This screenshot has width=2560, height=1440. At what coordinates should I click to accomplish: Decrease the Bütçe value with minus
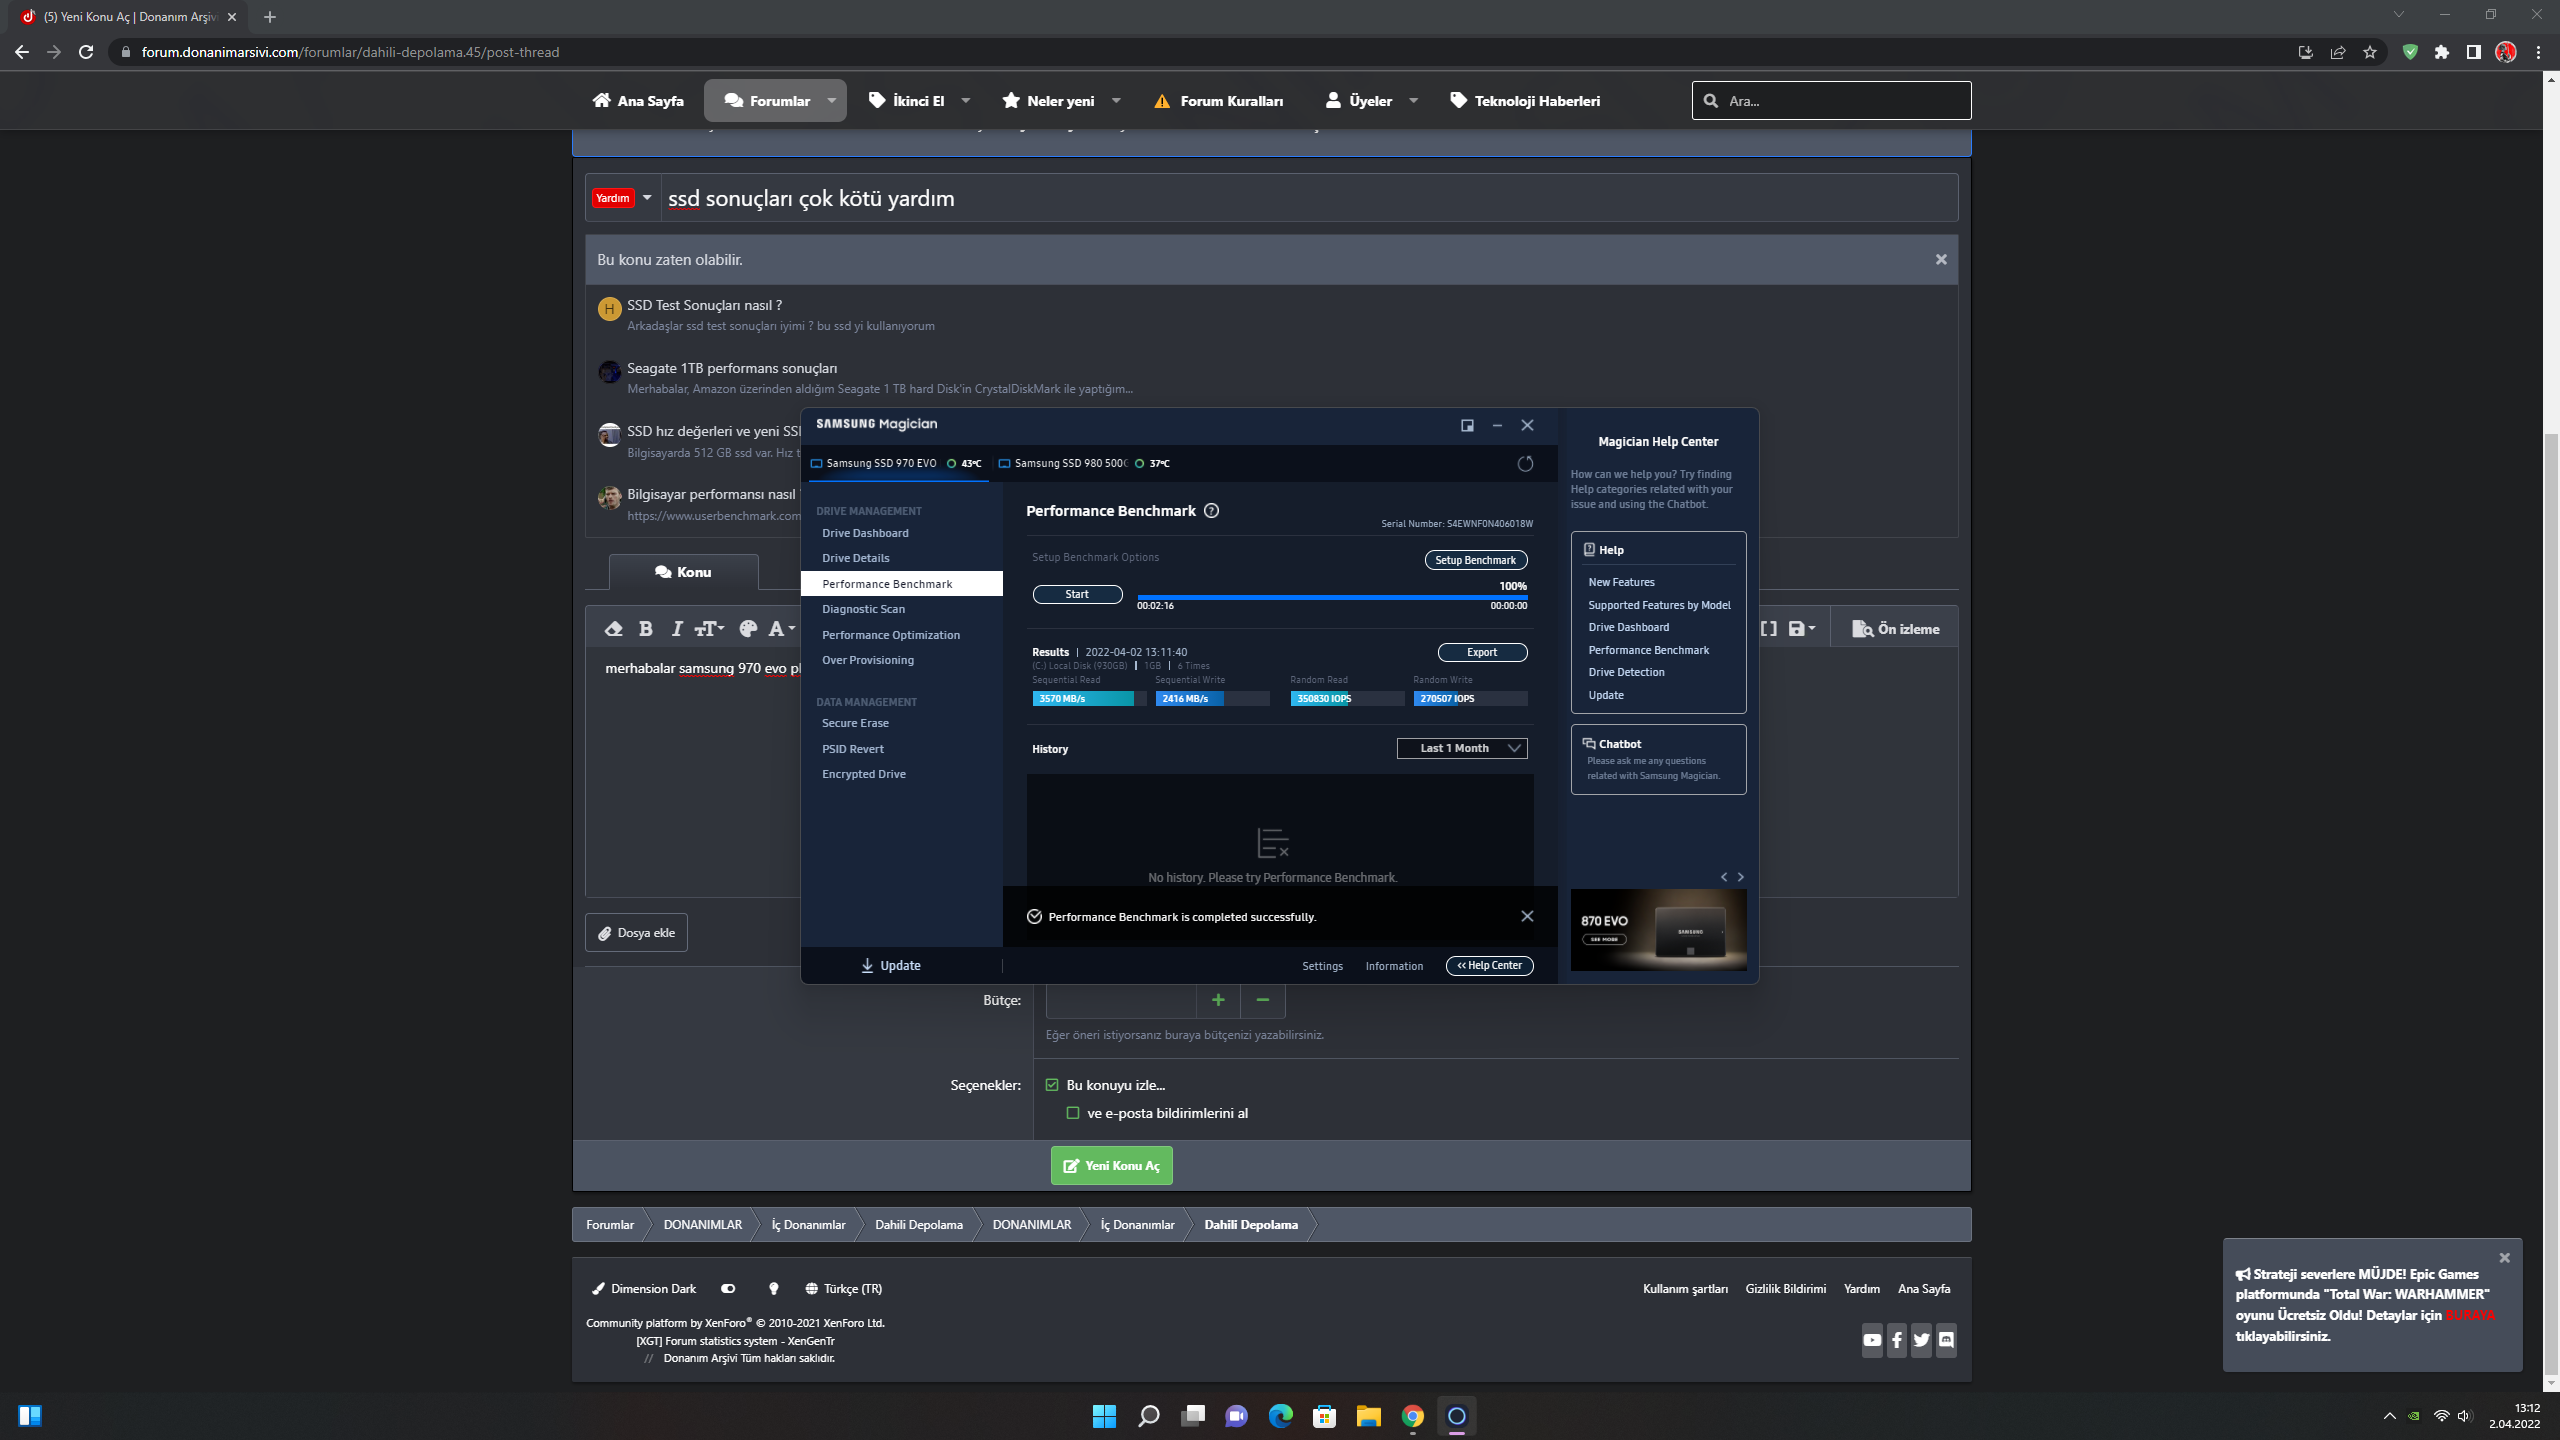[x=1263, y=1000]
